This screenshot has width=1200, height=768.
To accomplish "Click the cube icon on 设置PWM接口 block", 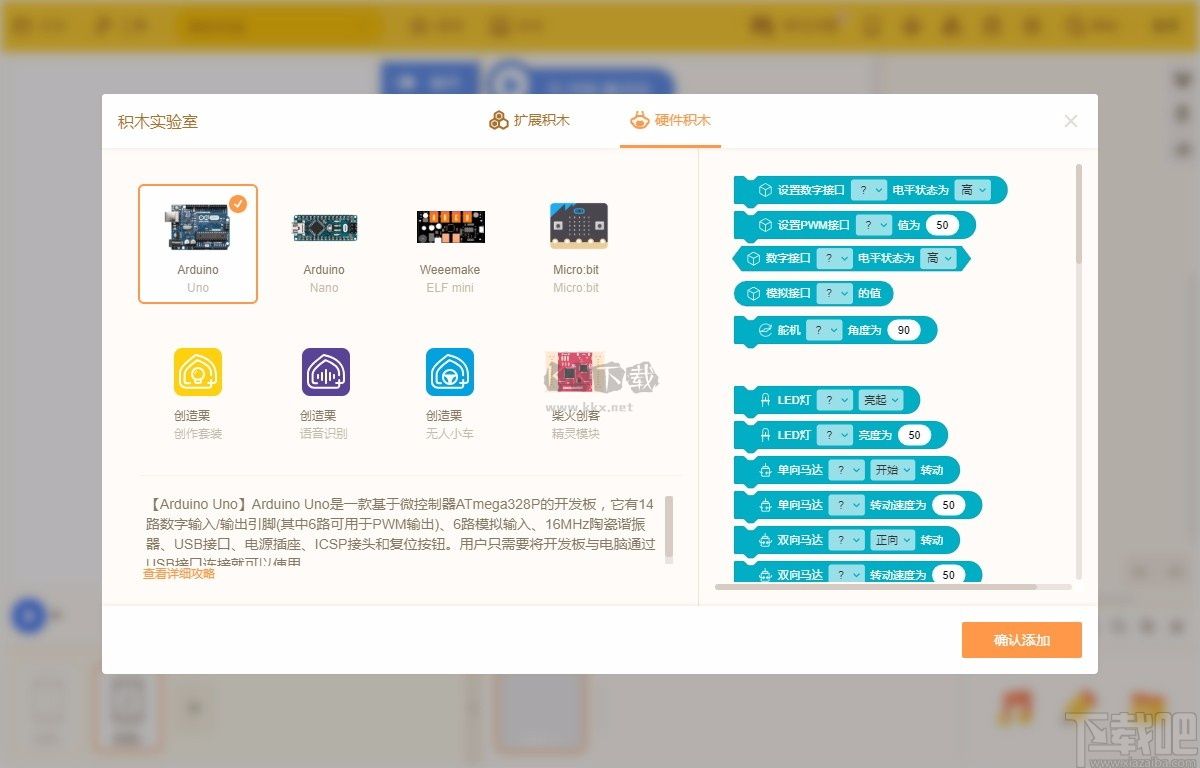I will point(765,225).
